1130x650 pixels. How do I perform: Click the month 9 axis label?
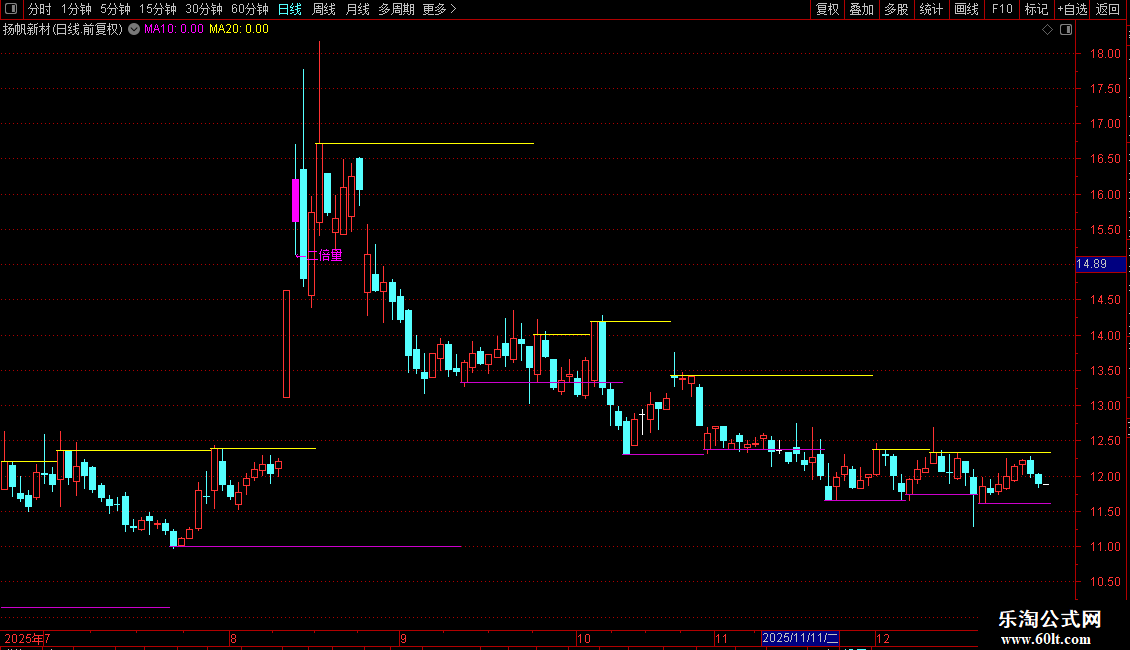[x=404, y=638]
